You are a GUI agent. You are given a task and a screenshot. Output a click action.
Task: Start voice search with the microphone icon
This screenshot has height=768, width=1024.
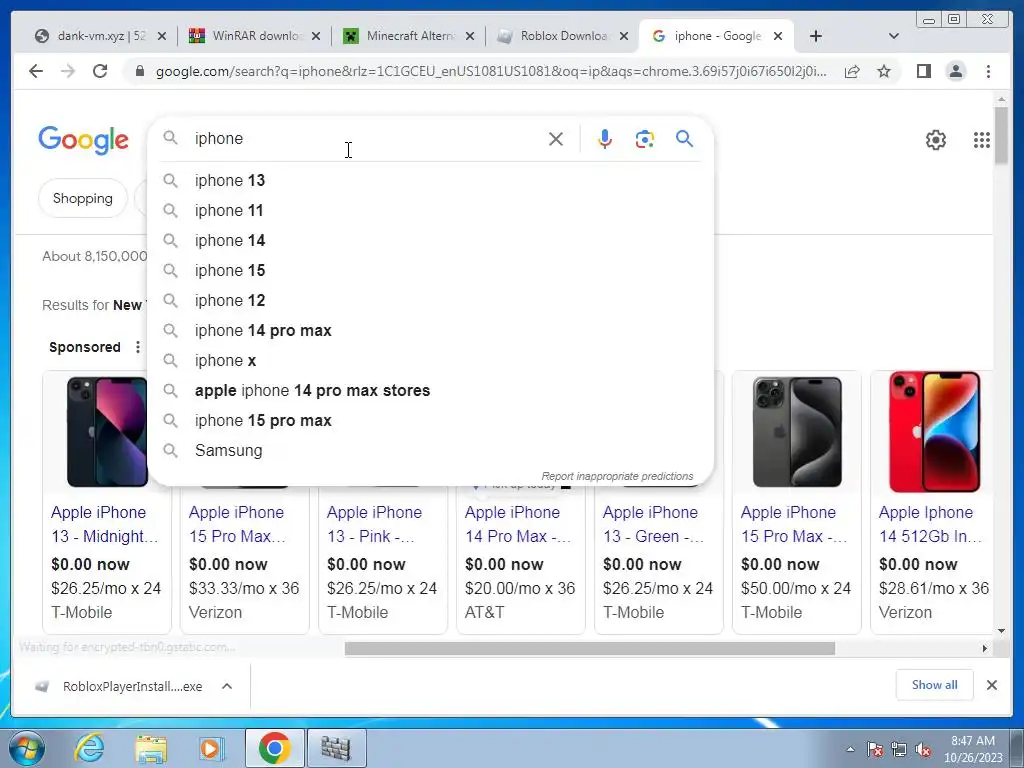[x=605, y=138]
